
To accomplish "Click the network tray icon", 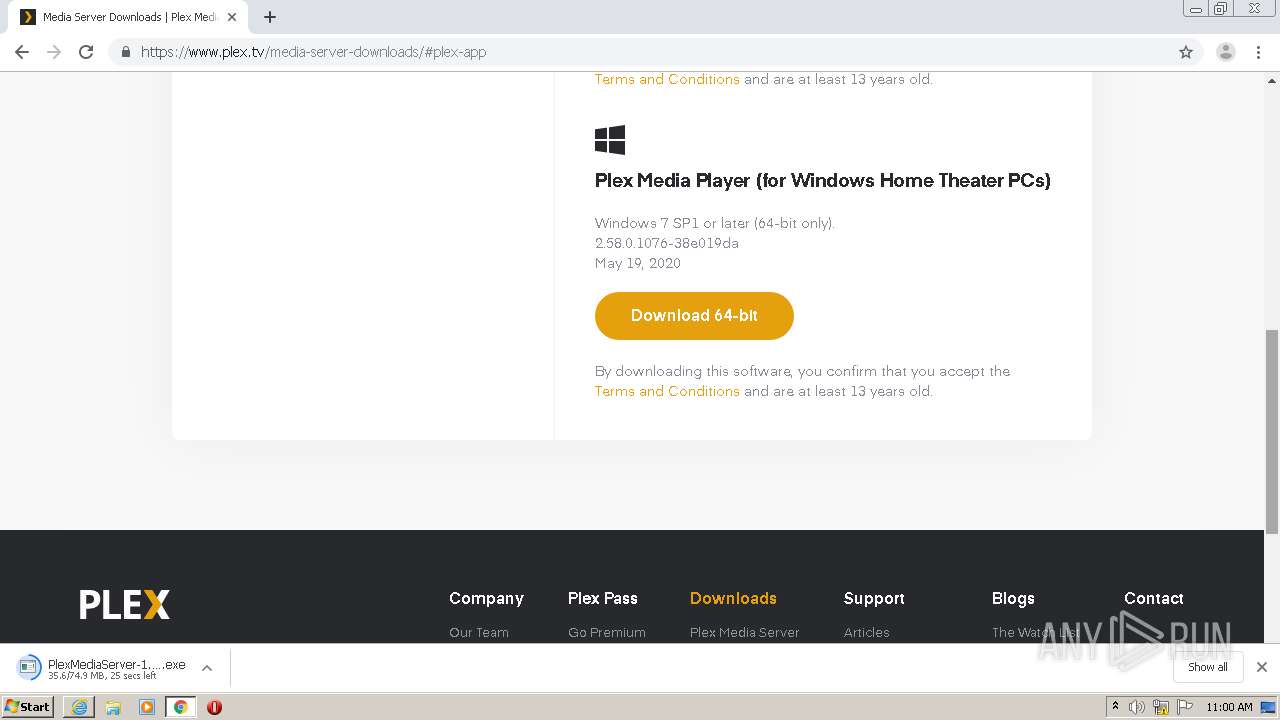I will coord(1161,707).
